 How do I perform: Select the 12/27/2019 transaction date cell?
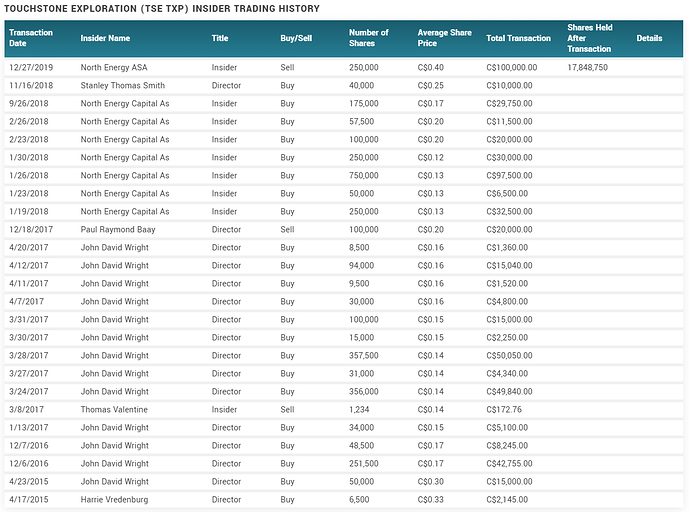(x=31, y=67)
